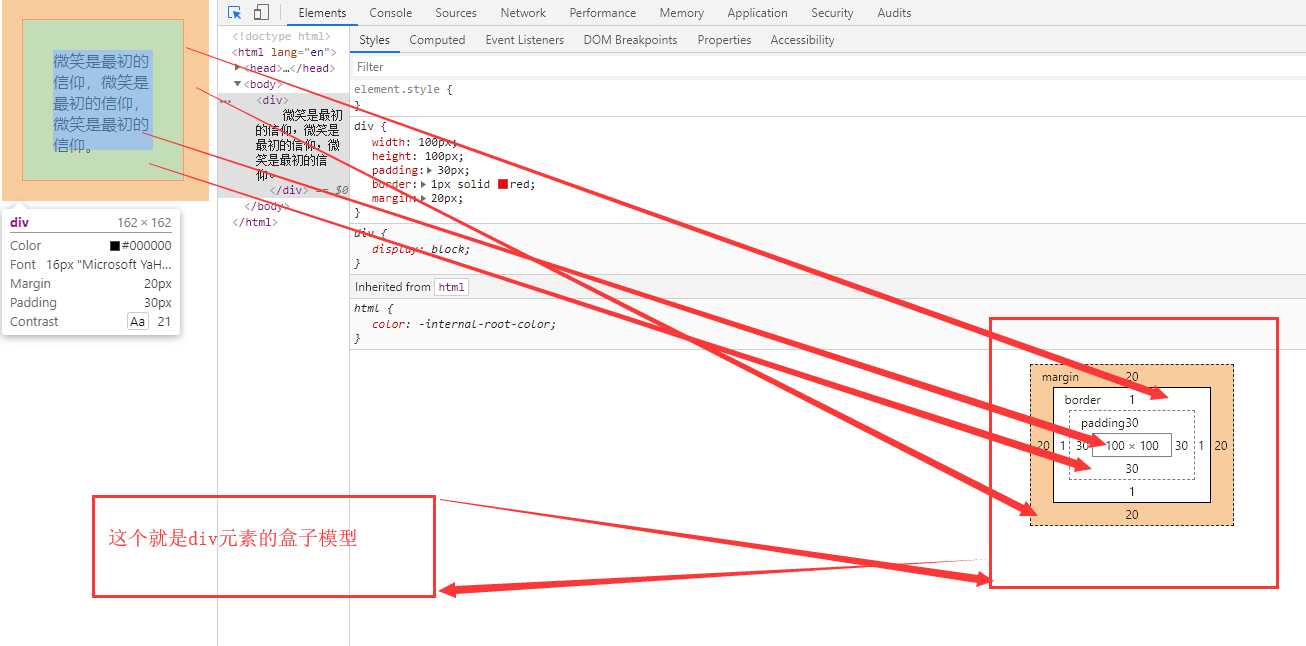Image resolution: width=1306 pixels, height=646 pixels.
Task: Click the margin label in box model
Action: coord(1060,377)
